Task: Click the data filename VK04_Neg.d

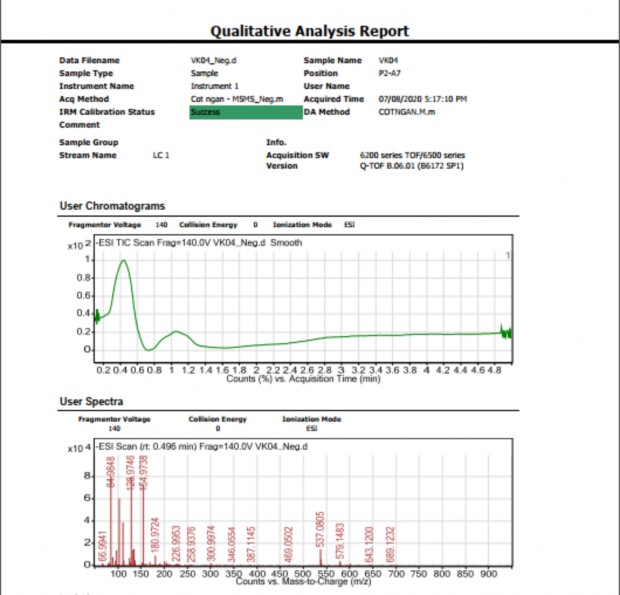Action: [x=213, y=61]
